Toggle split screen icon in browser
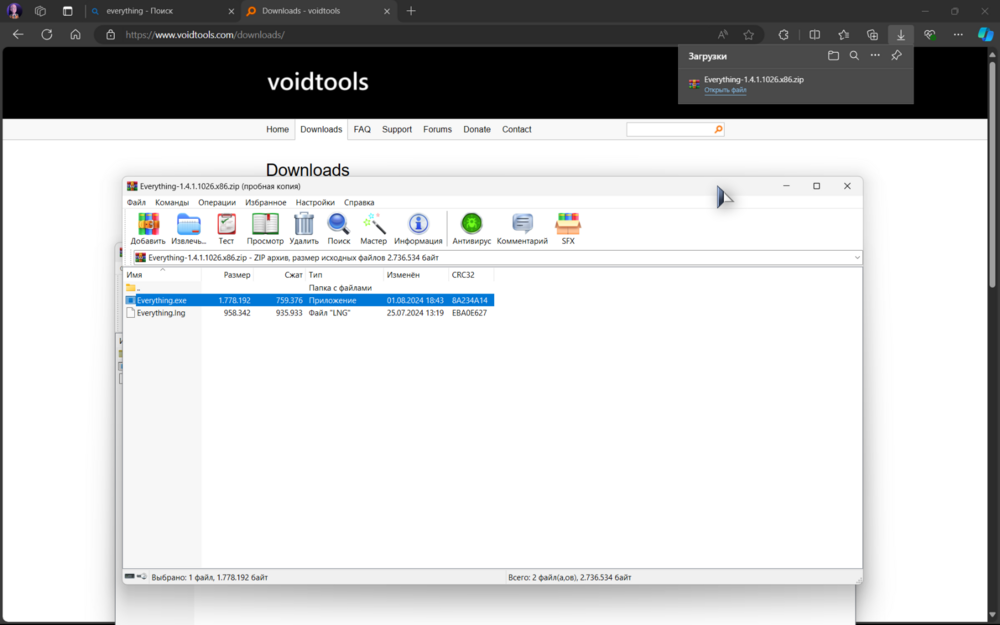Screen dimensions: 1000x625 tap(814, 34)
